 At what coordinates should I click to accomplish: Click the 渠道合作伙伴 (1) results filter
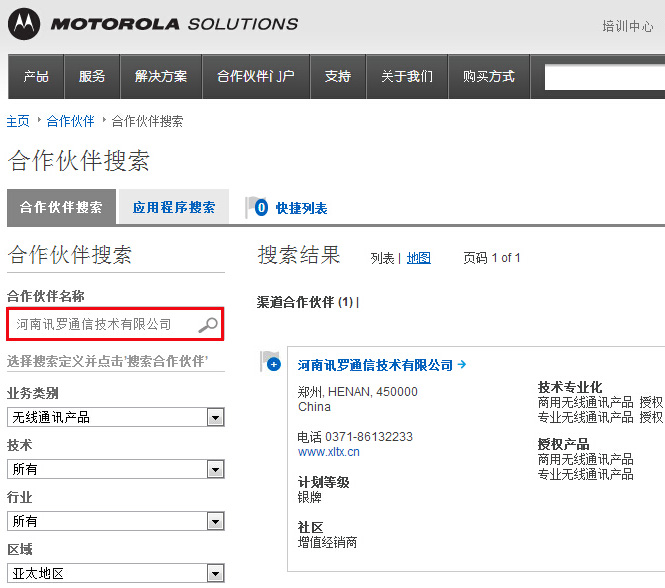click(305, 302)
